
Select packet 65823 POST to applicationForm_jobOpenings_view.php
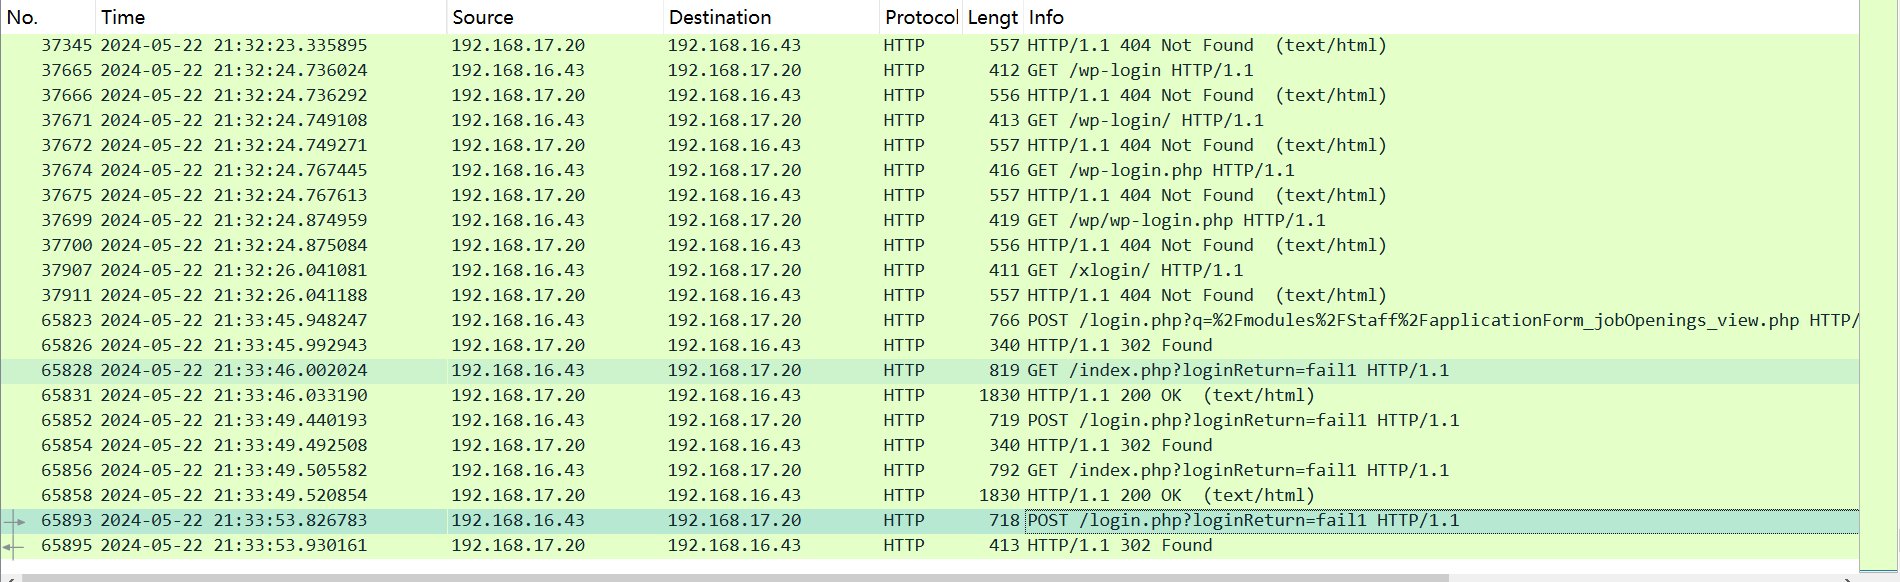(700, 320)
